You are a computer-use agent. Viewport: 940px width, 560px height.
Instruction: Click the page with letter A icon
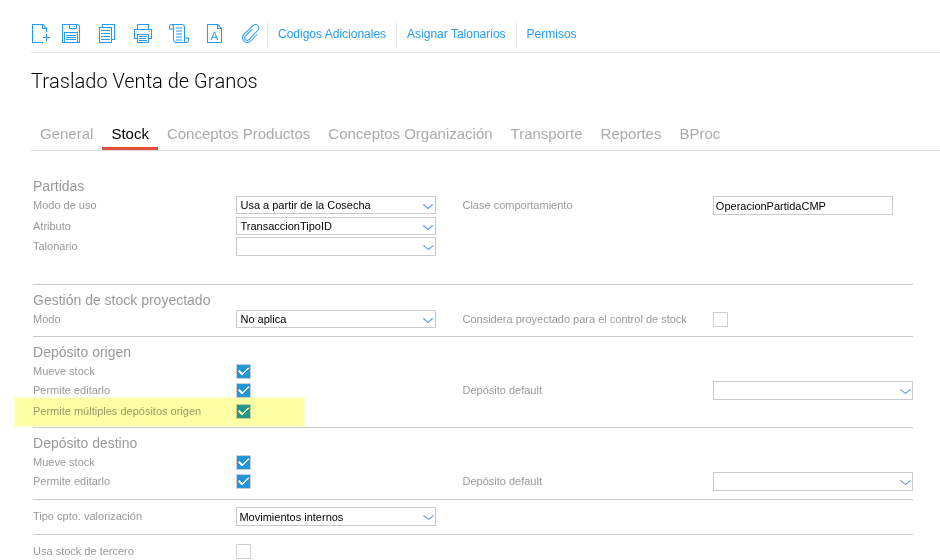(214, 34)
